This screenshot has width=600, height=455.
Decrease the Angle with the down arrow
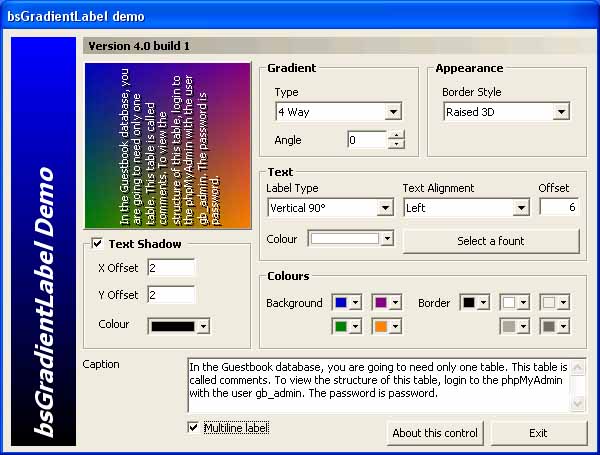[x=397, y=145]
